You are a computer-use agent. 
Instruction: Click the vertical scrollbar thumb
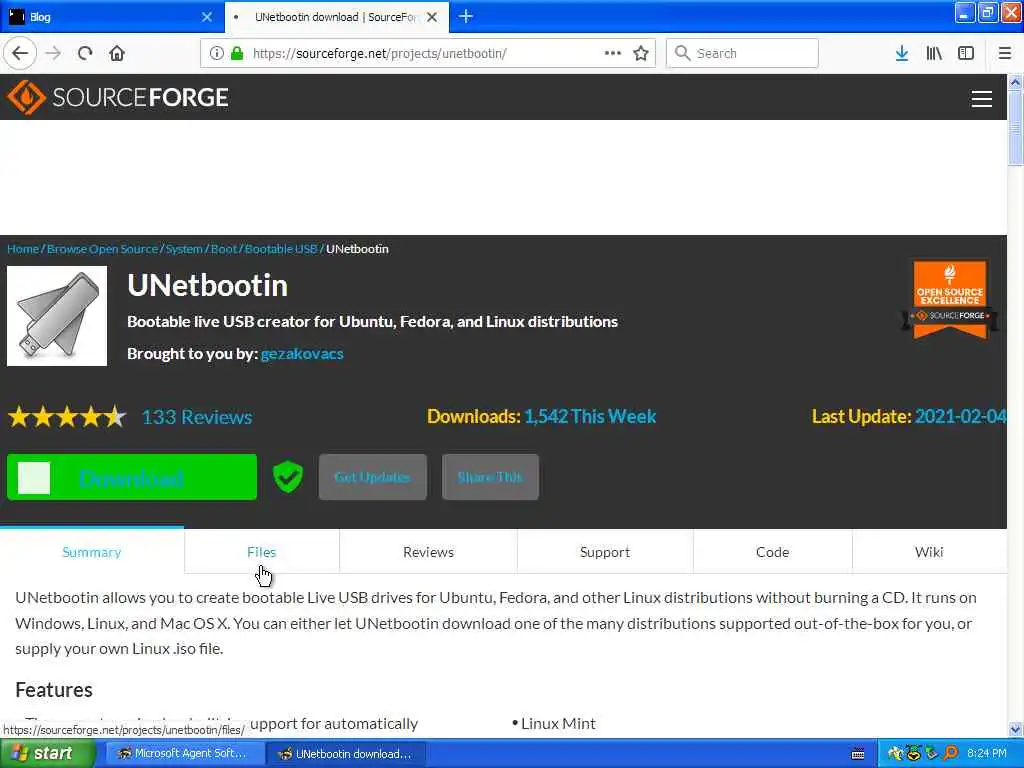1015,128
